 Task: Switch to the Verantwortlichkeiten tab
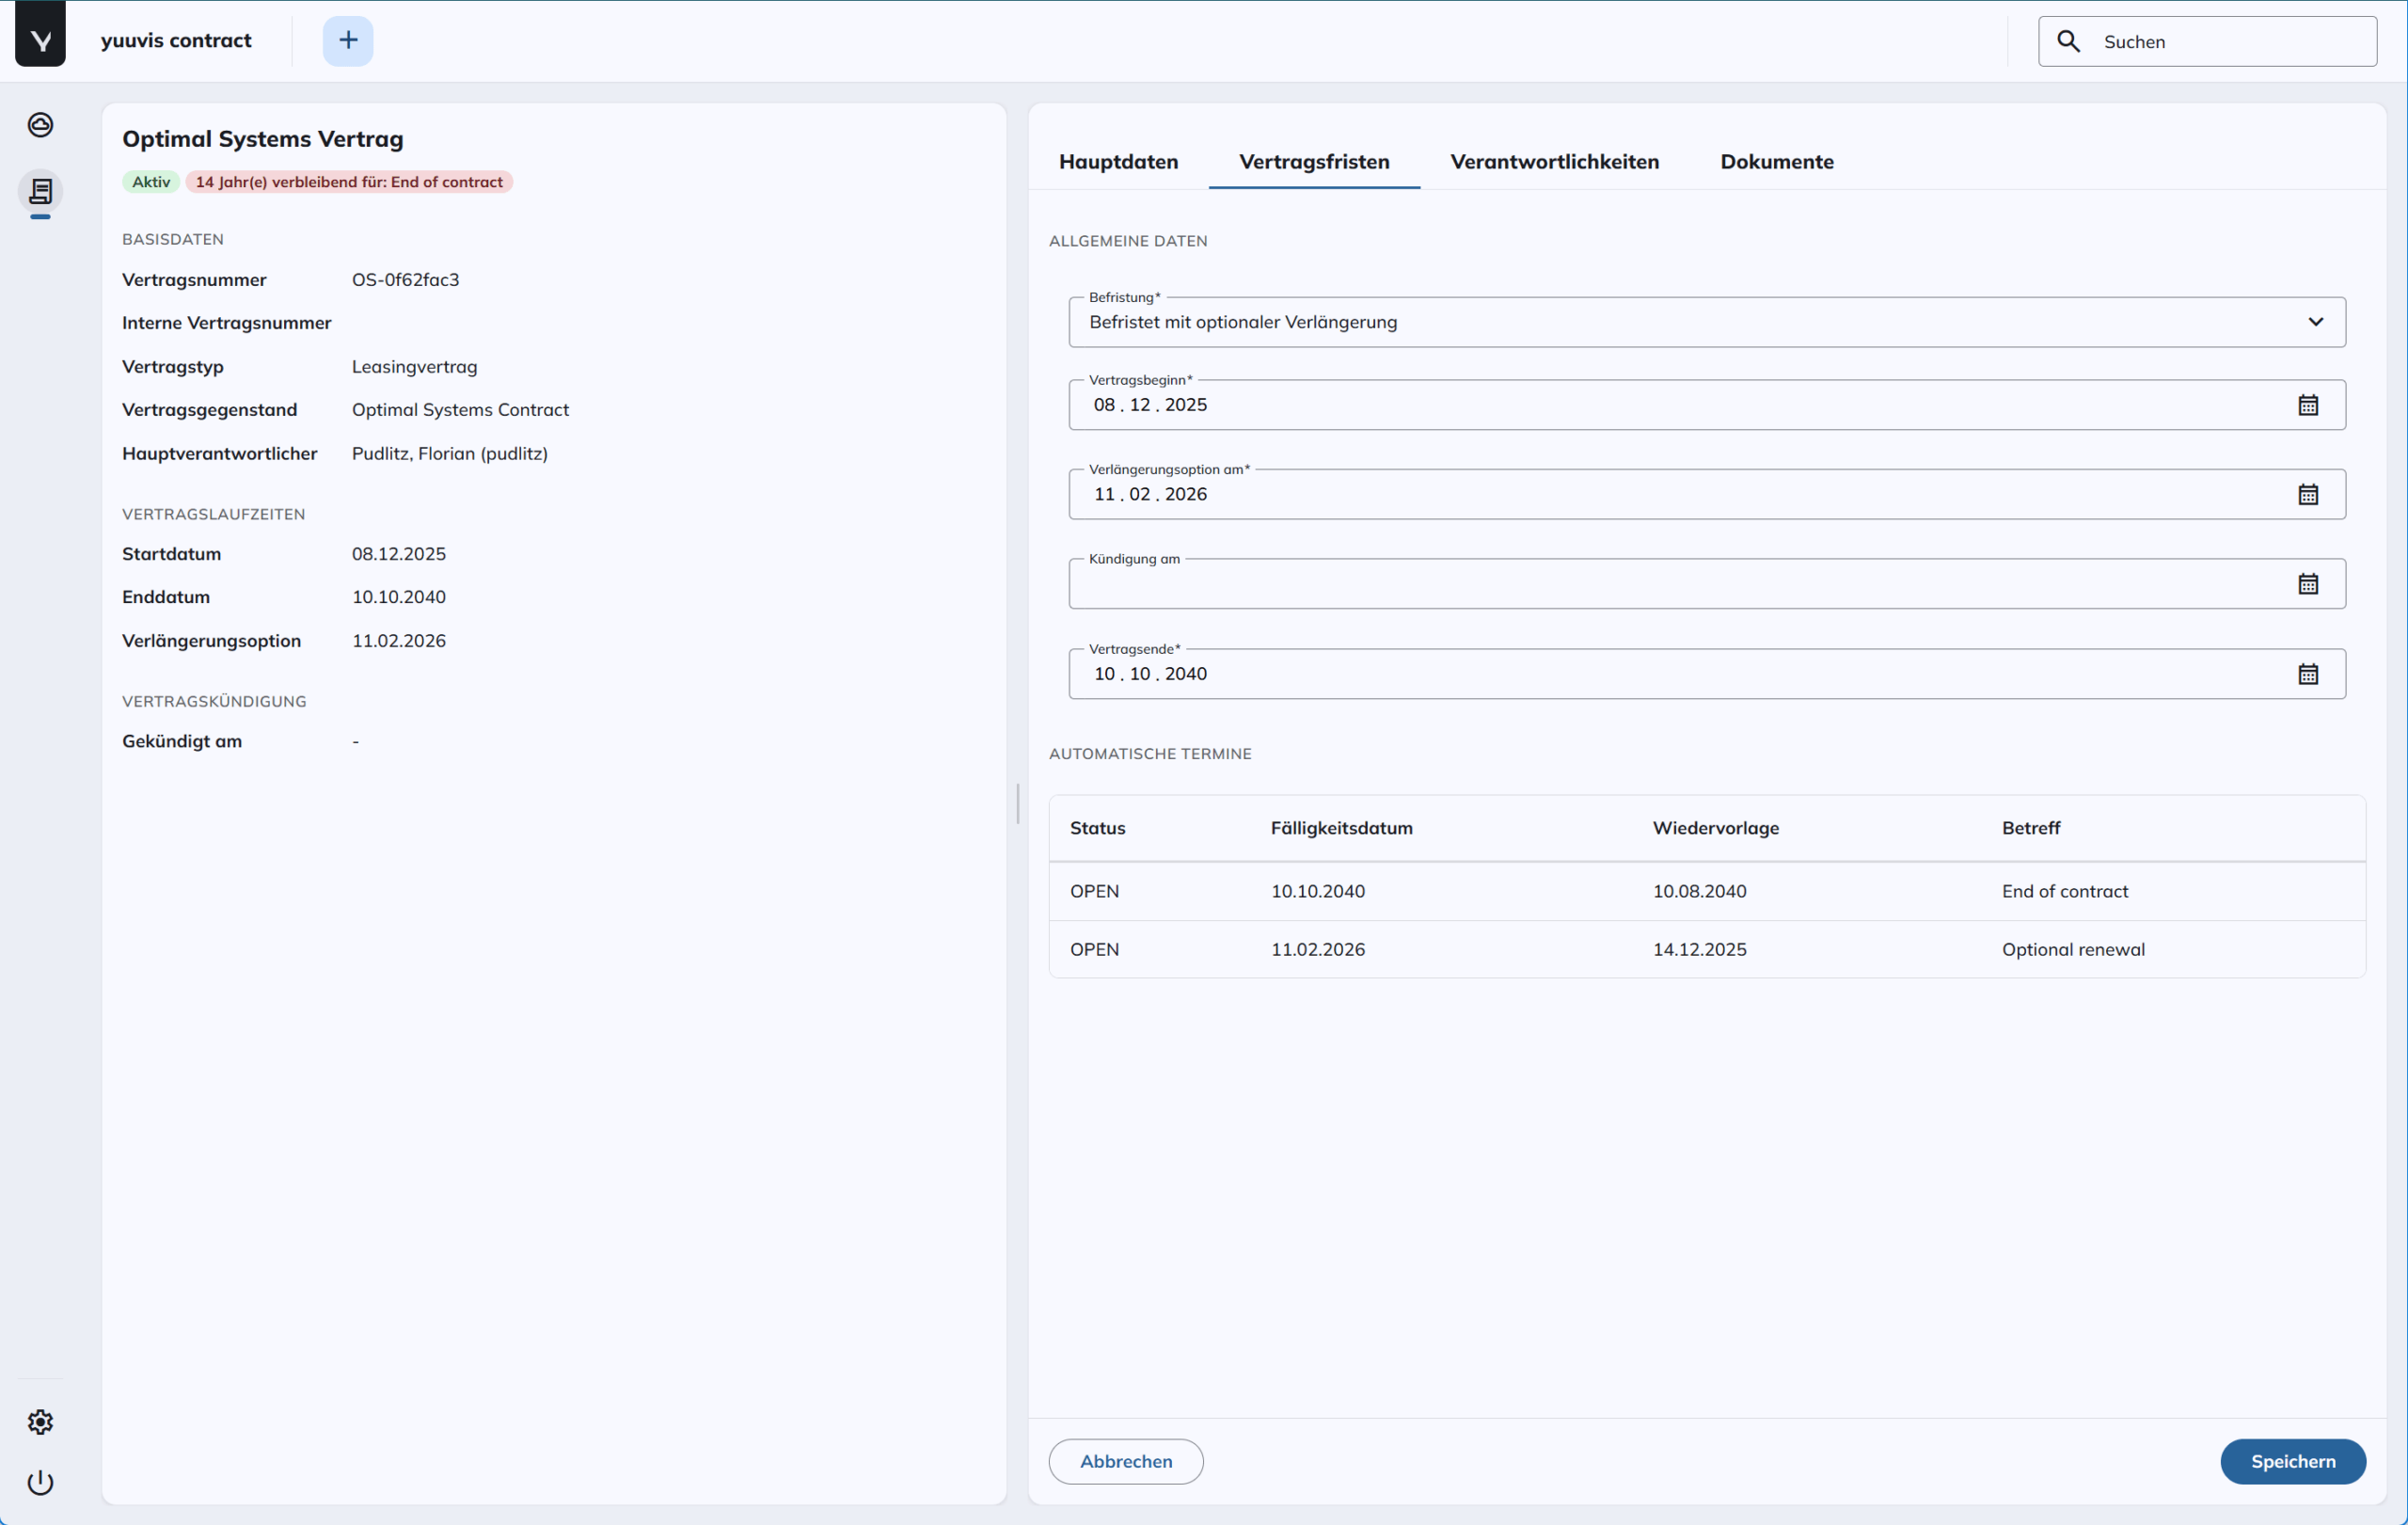[1554, 162]
